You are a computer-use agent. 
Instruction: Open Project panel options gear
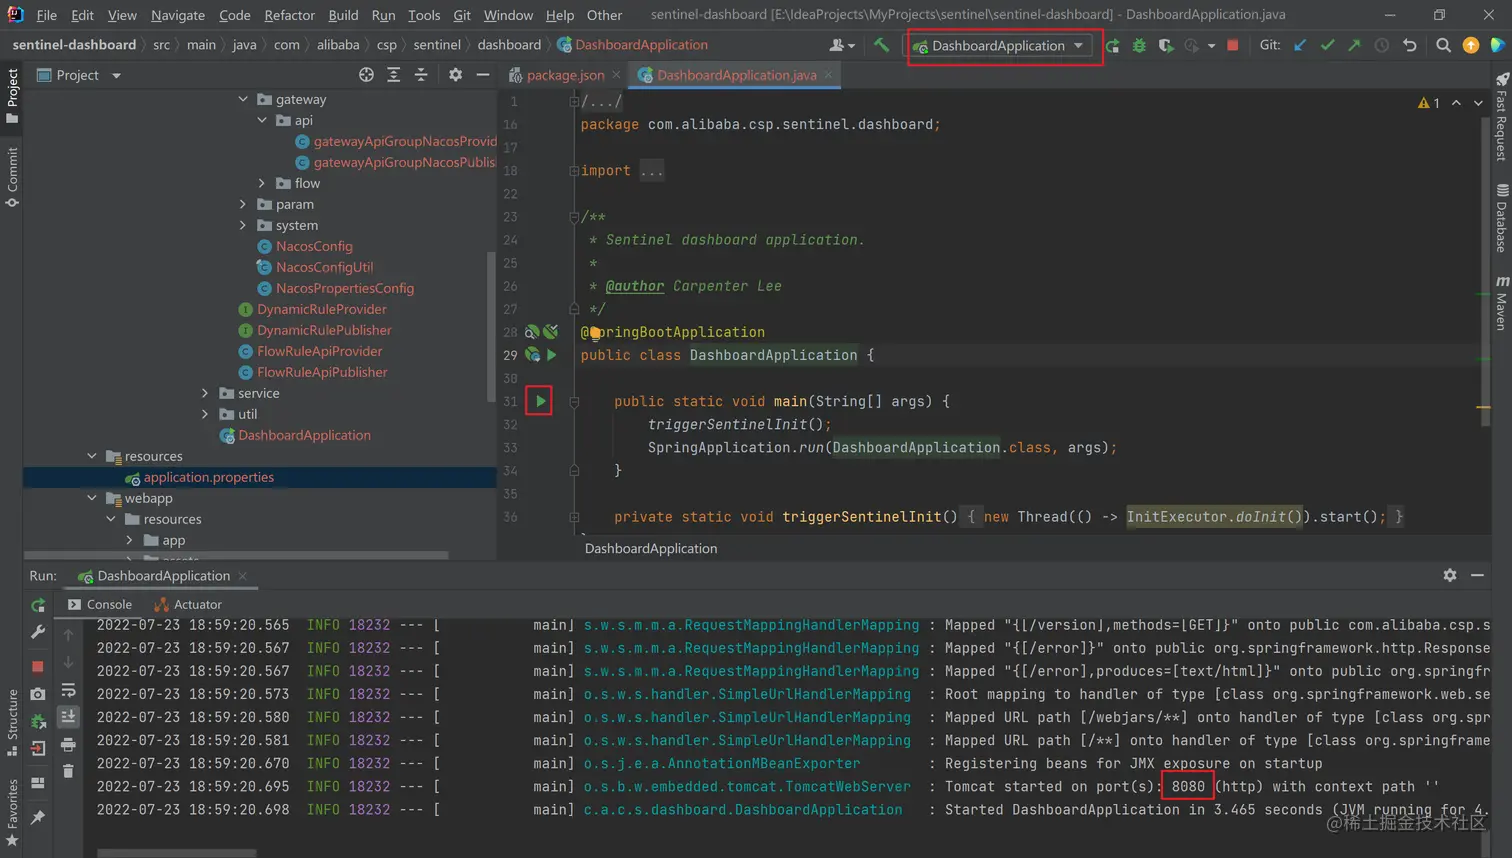455,75
